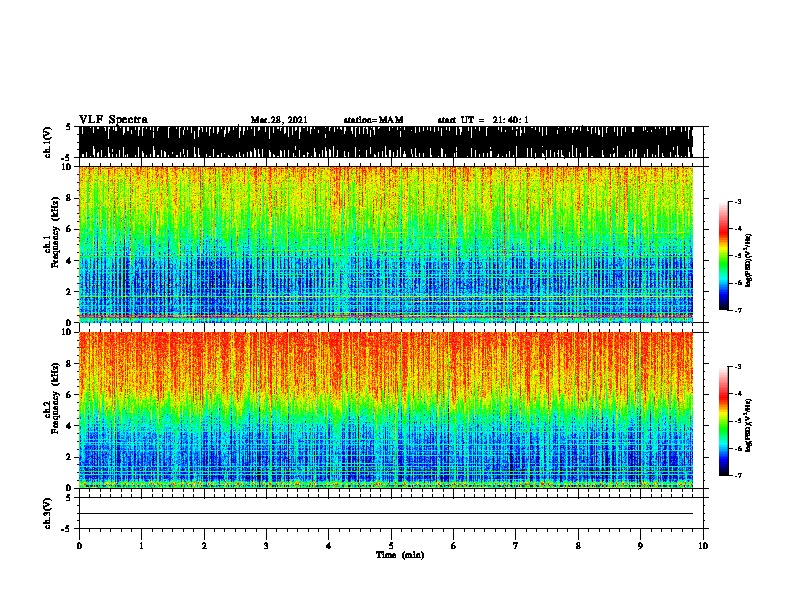Select the Time (min) axis title
The width and height of the screenshot is (792, 612).
[400, 555]
